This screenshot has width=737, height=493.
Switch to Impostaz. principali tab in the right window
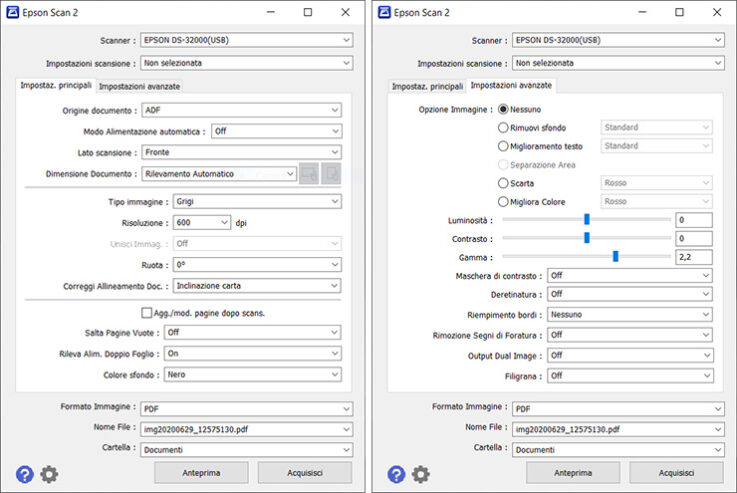(427, 86)
